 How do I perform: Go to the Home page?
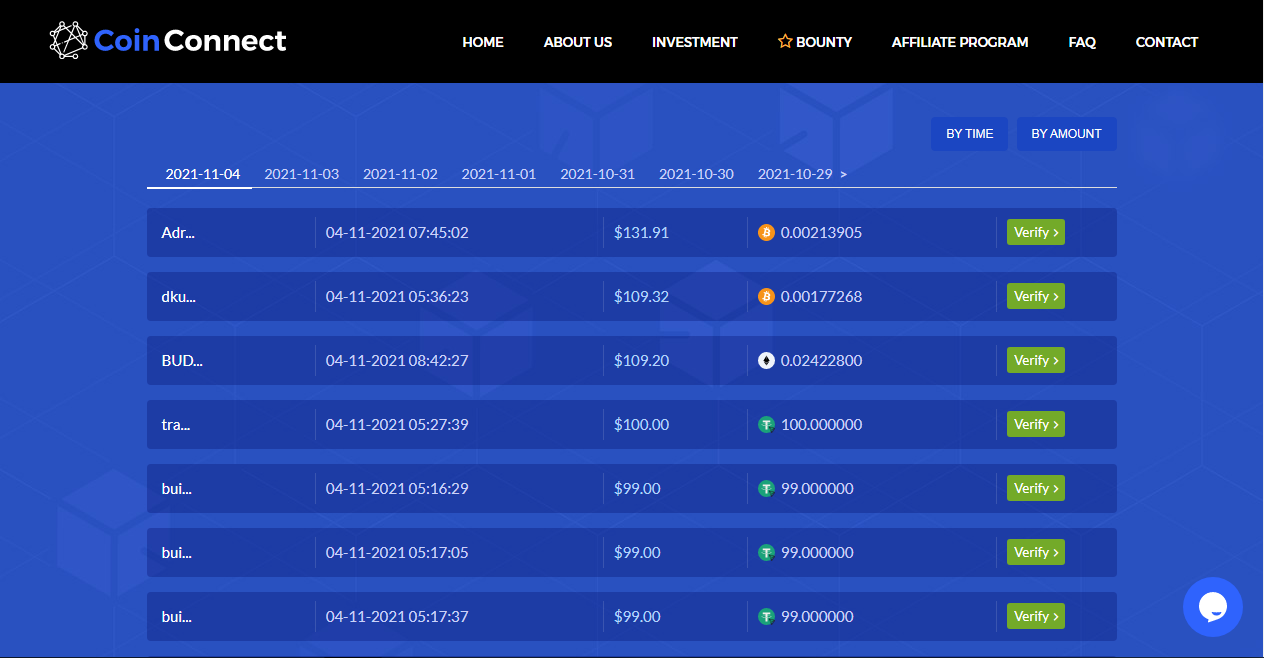[483, 42]
